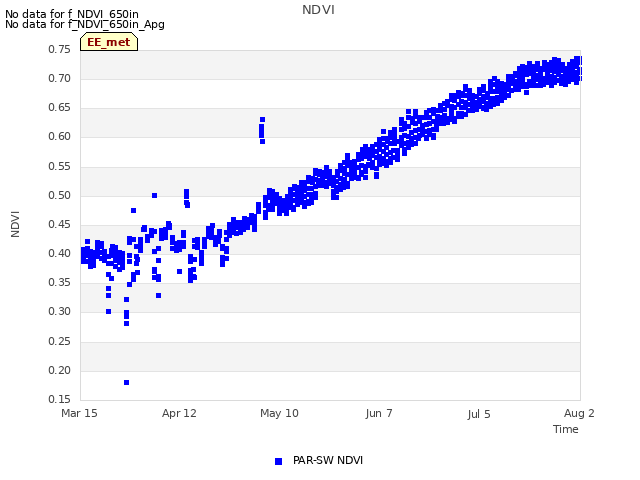Click the 0.75 y-axis tick label
This screenshot has width=640, height=480.
(59, 49)
